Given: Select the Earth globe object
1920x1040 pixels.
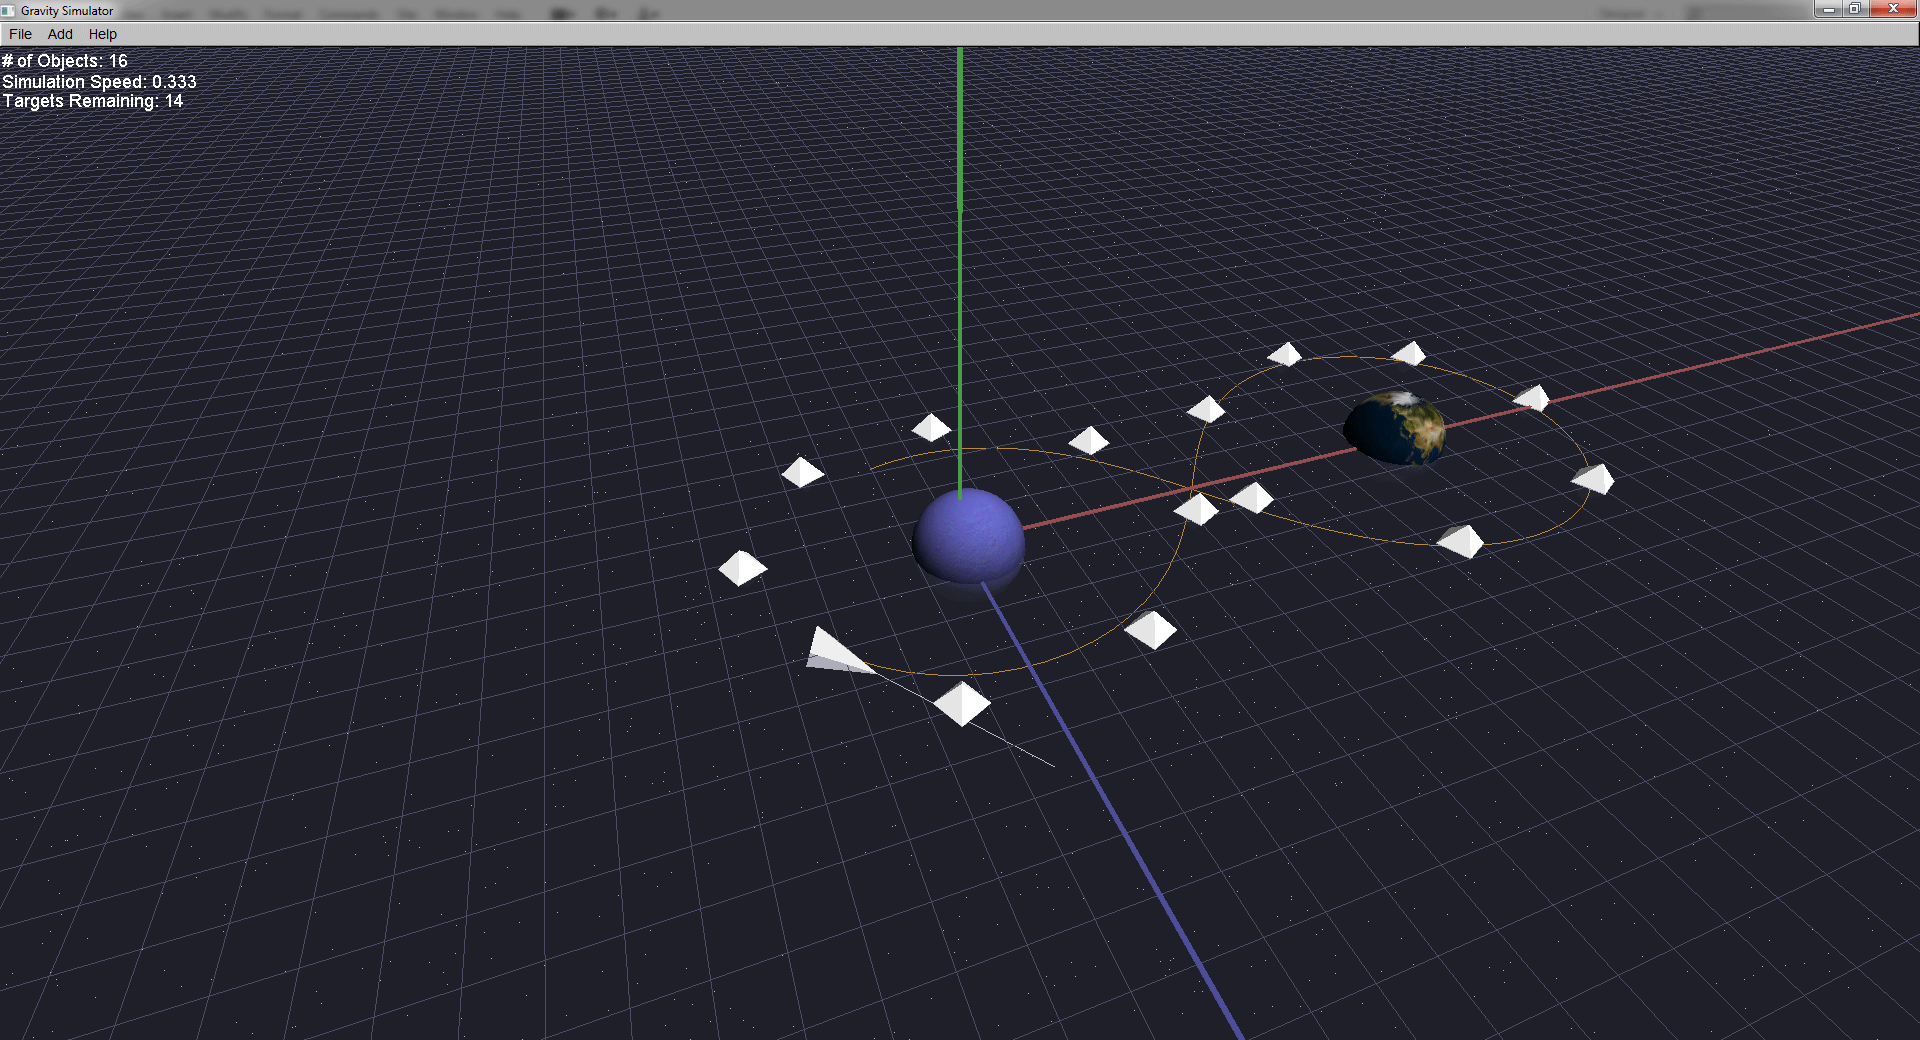Looking at the screenshot, I should coord(1395,428).
